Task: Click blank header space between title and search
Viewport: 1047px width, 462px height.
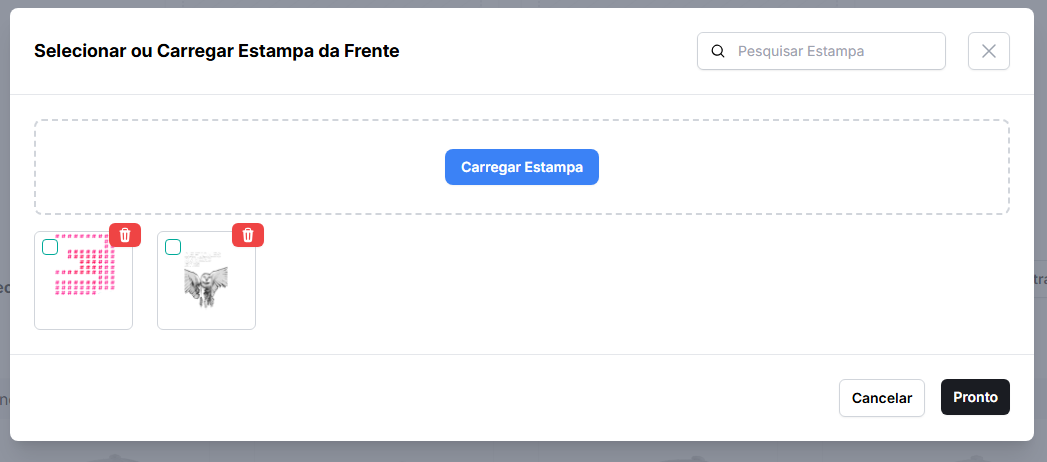Action: [550, 51]
